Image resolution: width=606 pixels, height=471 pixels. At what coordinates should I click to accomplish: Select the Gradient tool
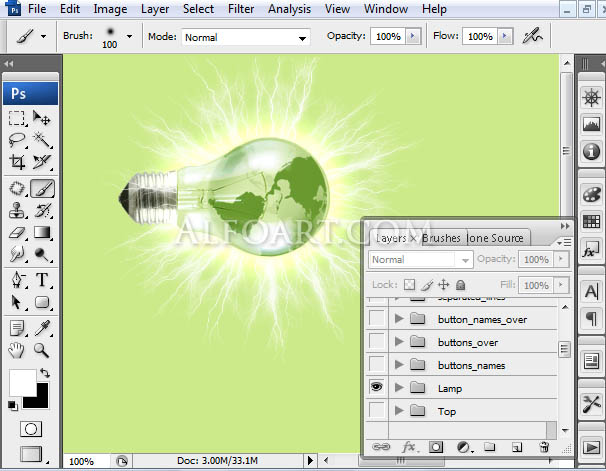click(42, 233)
